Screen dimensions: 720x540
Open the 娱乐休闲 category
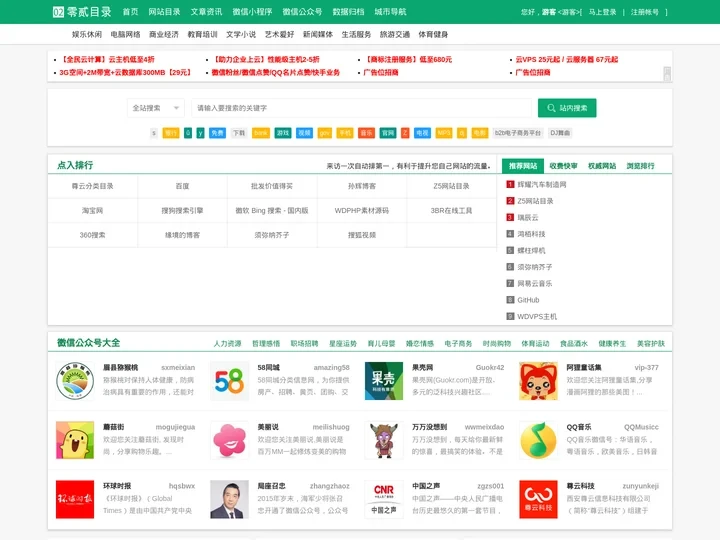(x=87, y=34)
